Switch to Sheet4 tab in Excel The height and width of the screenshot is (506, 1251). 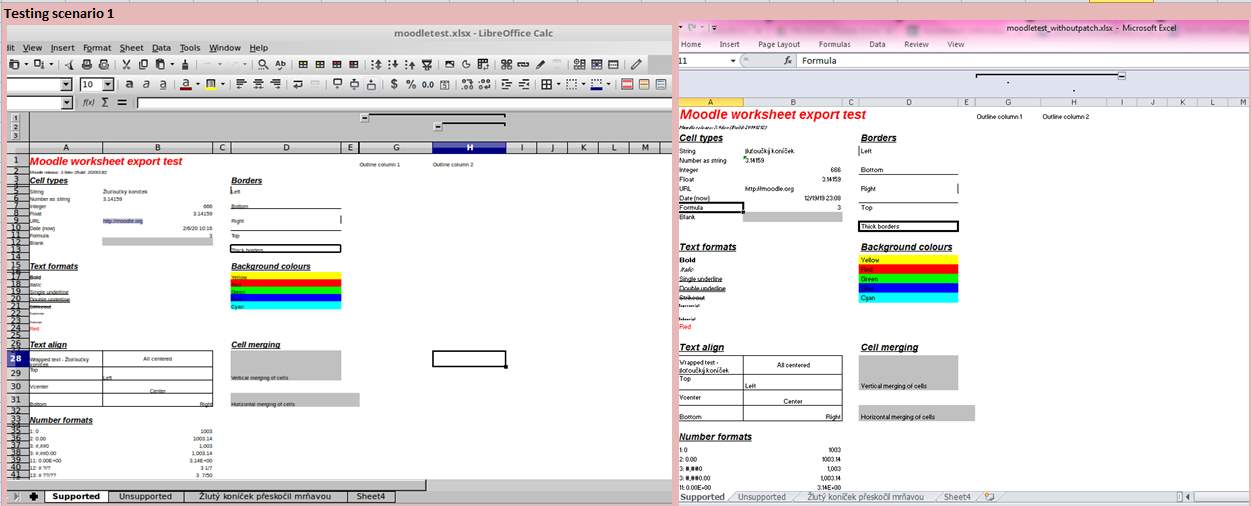[957, 496]
